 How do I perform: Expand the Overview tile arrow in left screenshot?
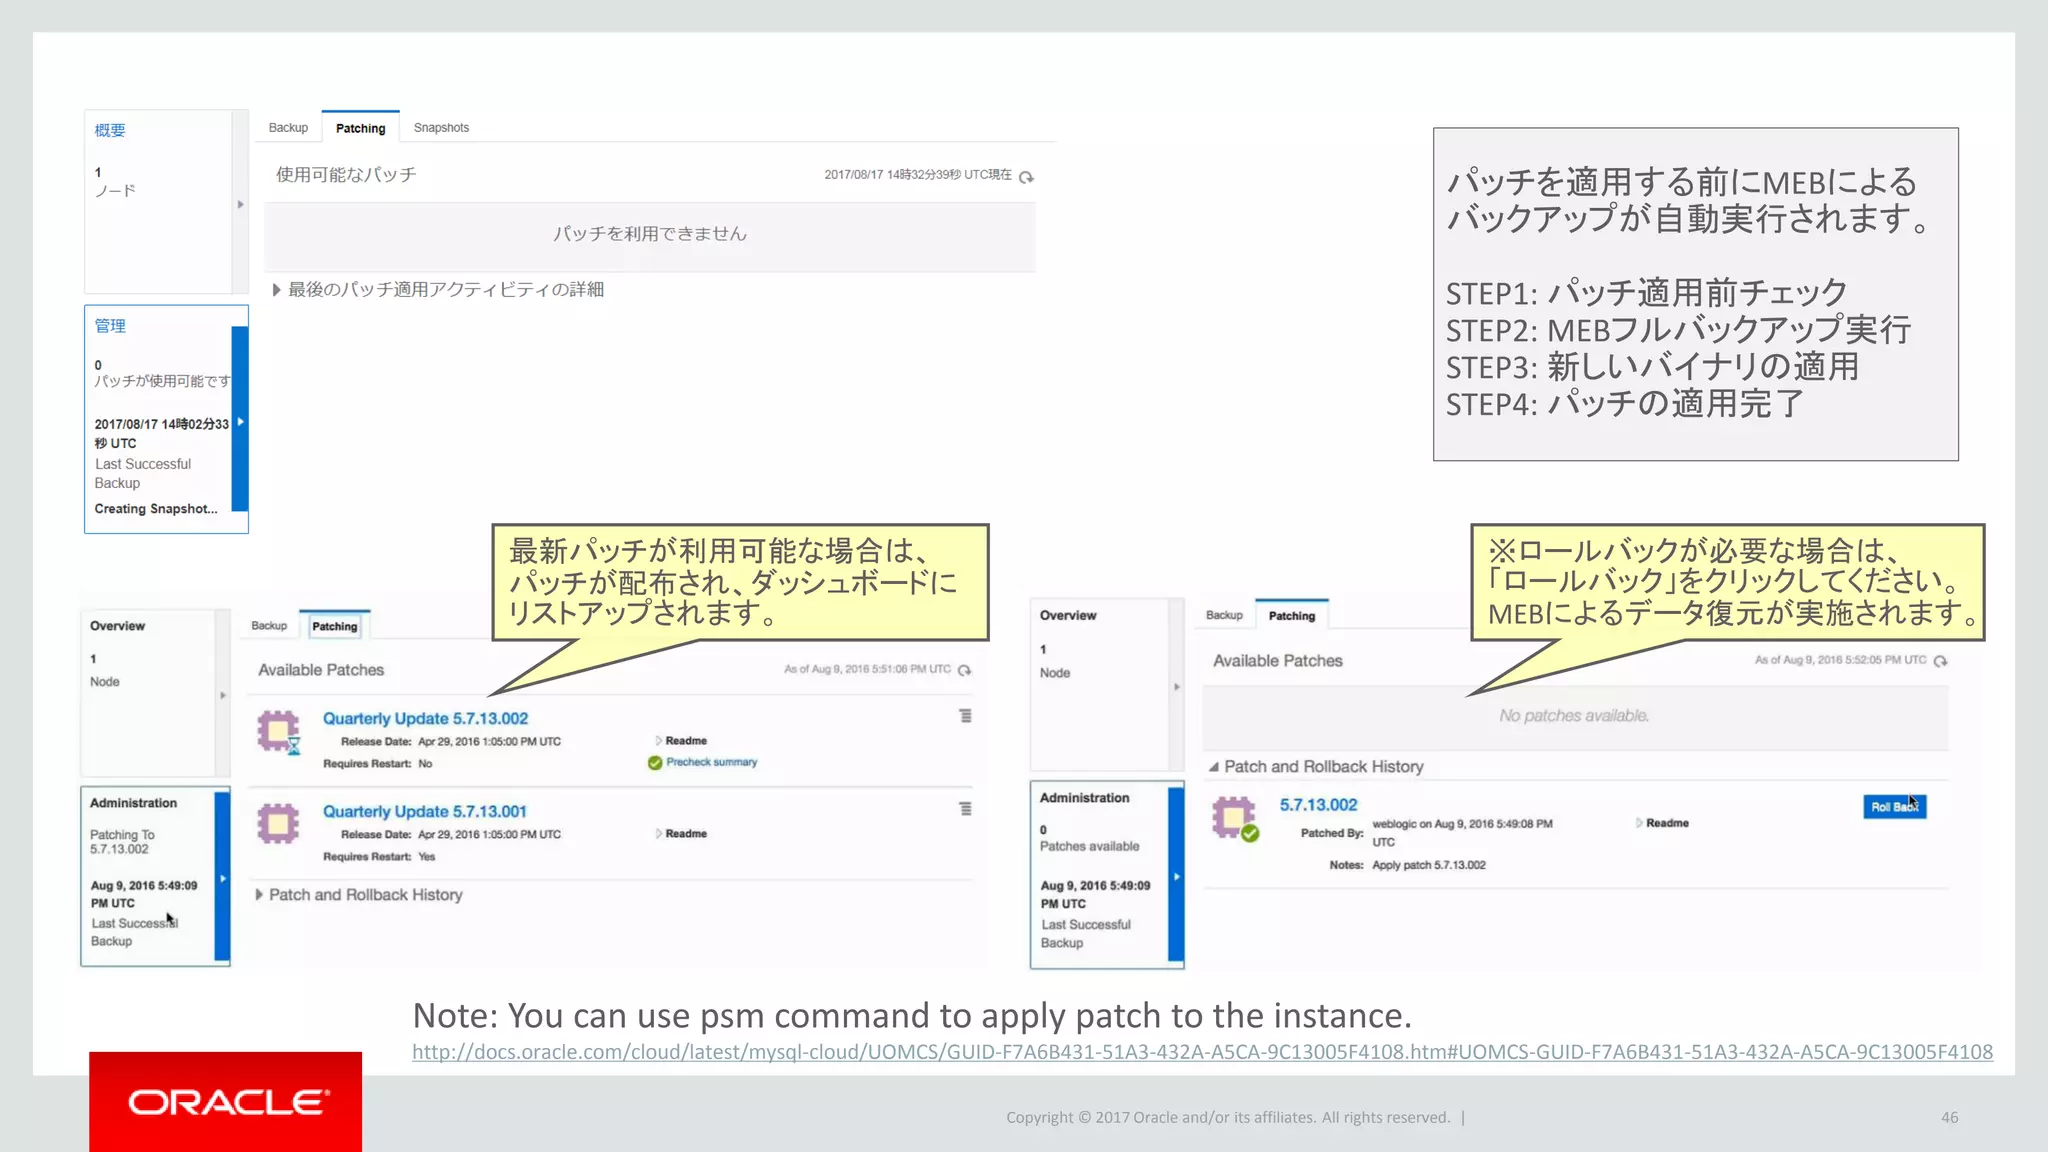[223, 695]
